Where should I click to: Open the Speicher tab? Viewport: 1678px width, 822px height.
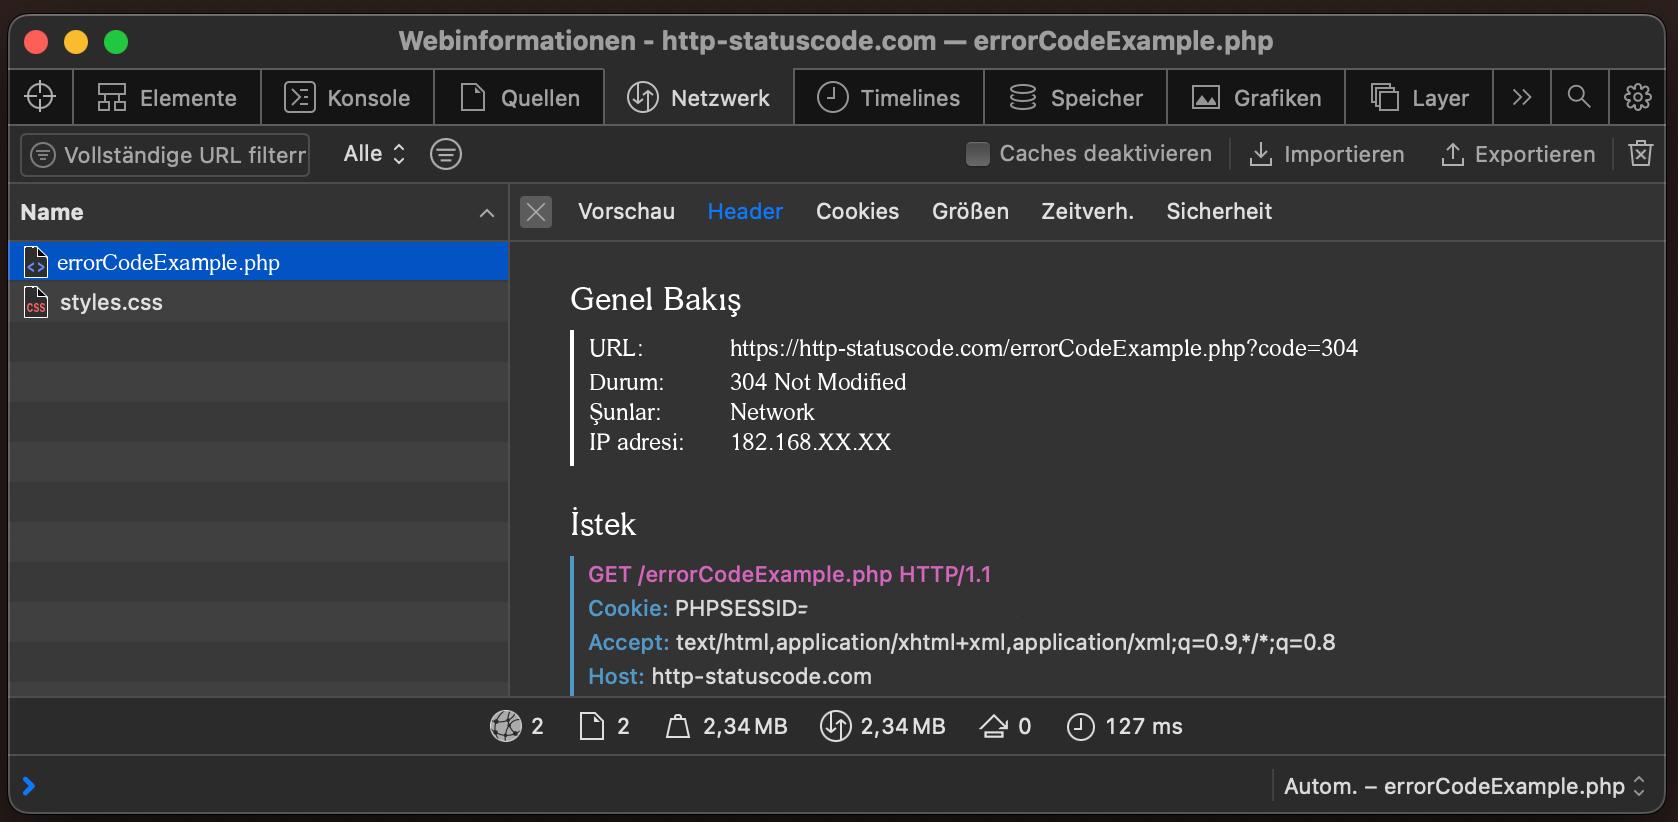pyautogui.click(x=1076, y=97)
